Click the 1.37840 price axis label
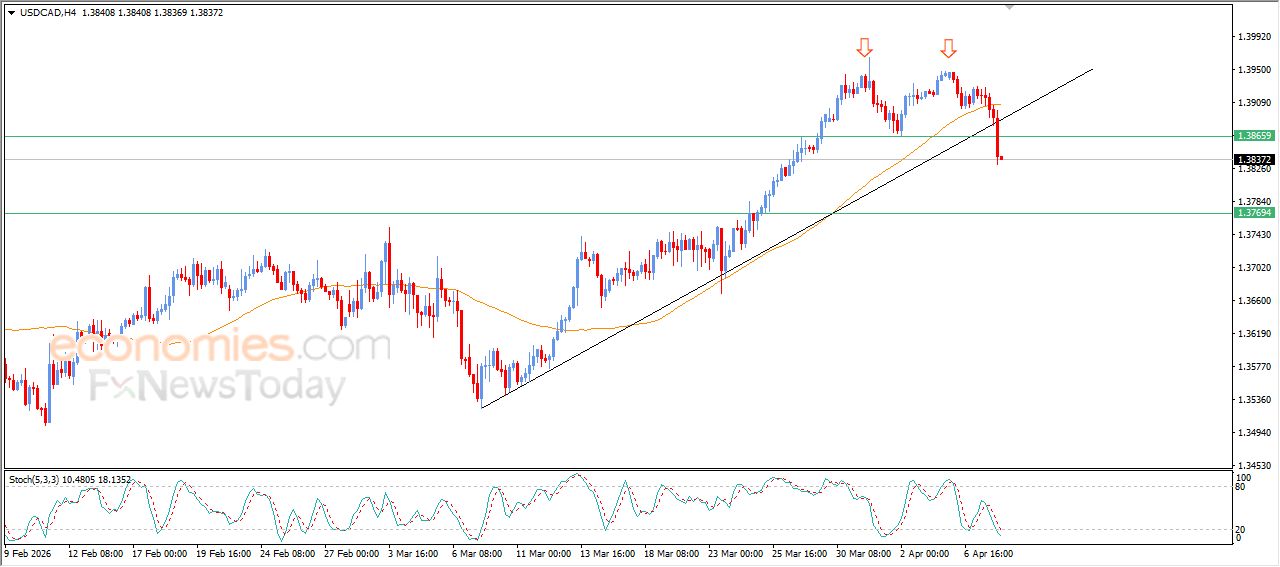 [x=1254, y=202]
